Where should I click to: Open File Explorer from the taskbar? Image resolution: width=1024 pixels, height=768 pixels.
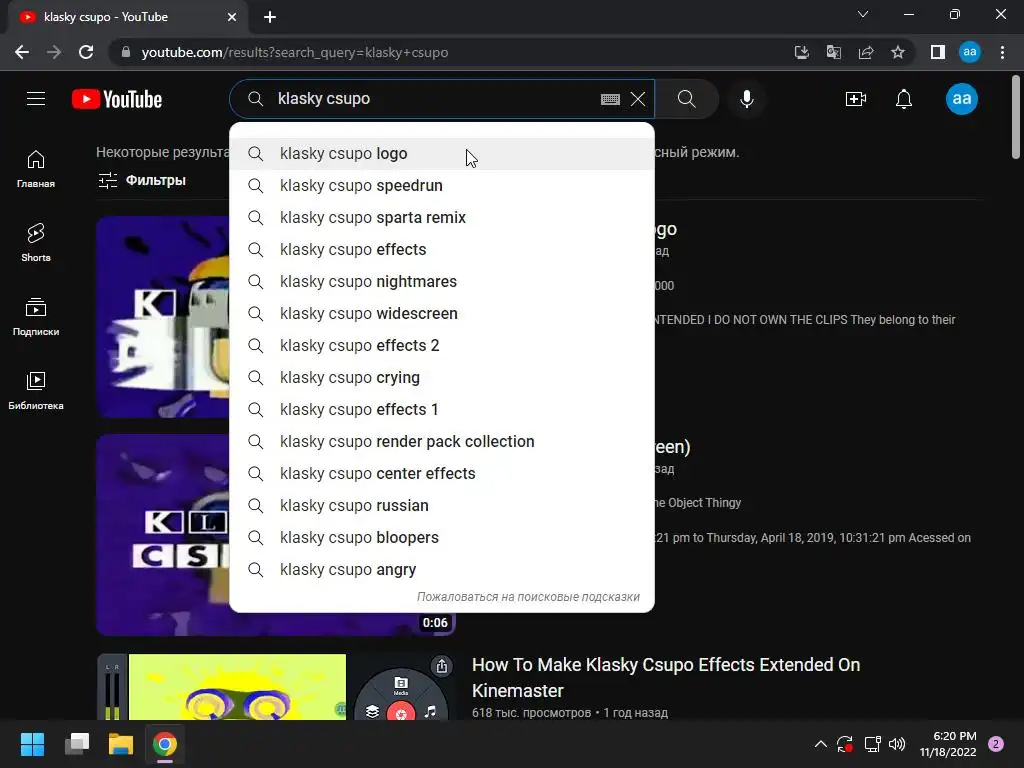click(121, 744)
